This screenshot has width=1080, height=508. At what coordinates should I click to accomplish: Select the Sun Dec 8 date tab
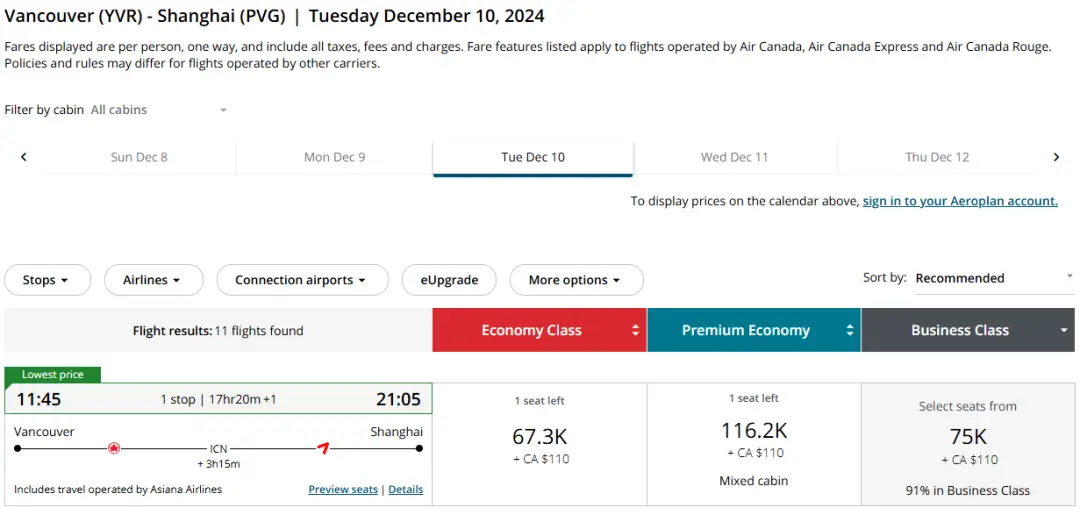pos(139,157)
